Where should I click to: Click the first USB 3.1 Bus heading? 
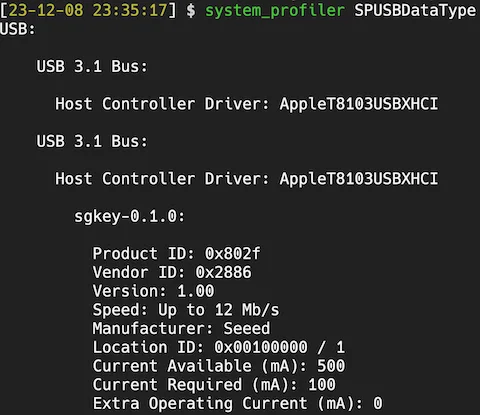(x=92, y=67)
